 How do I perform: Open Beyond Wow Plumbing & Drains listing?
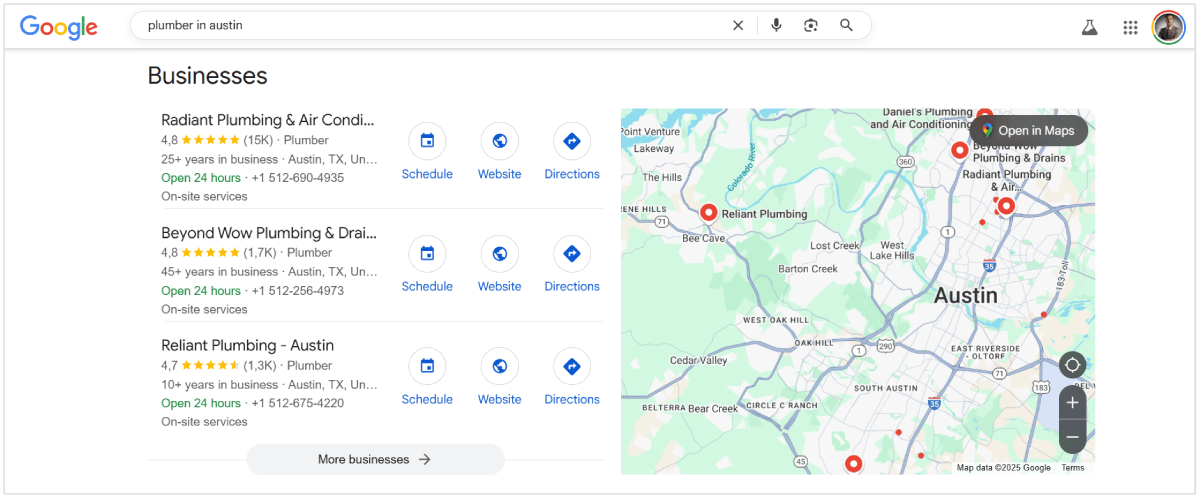(268, 233)
